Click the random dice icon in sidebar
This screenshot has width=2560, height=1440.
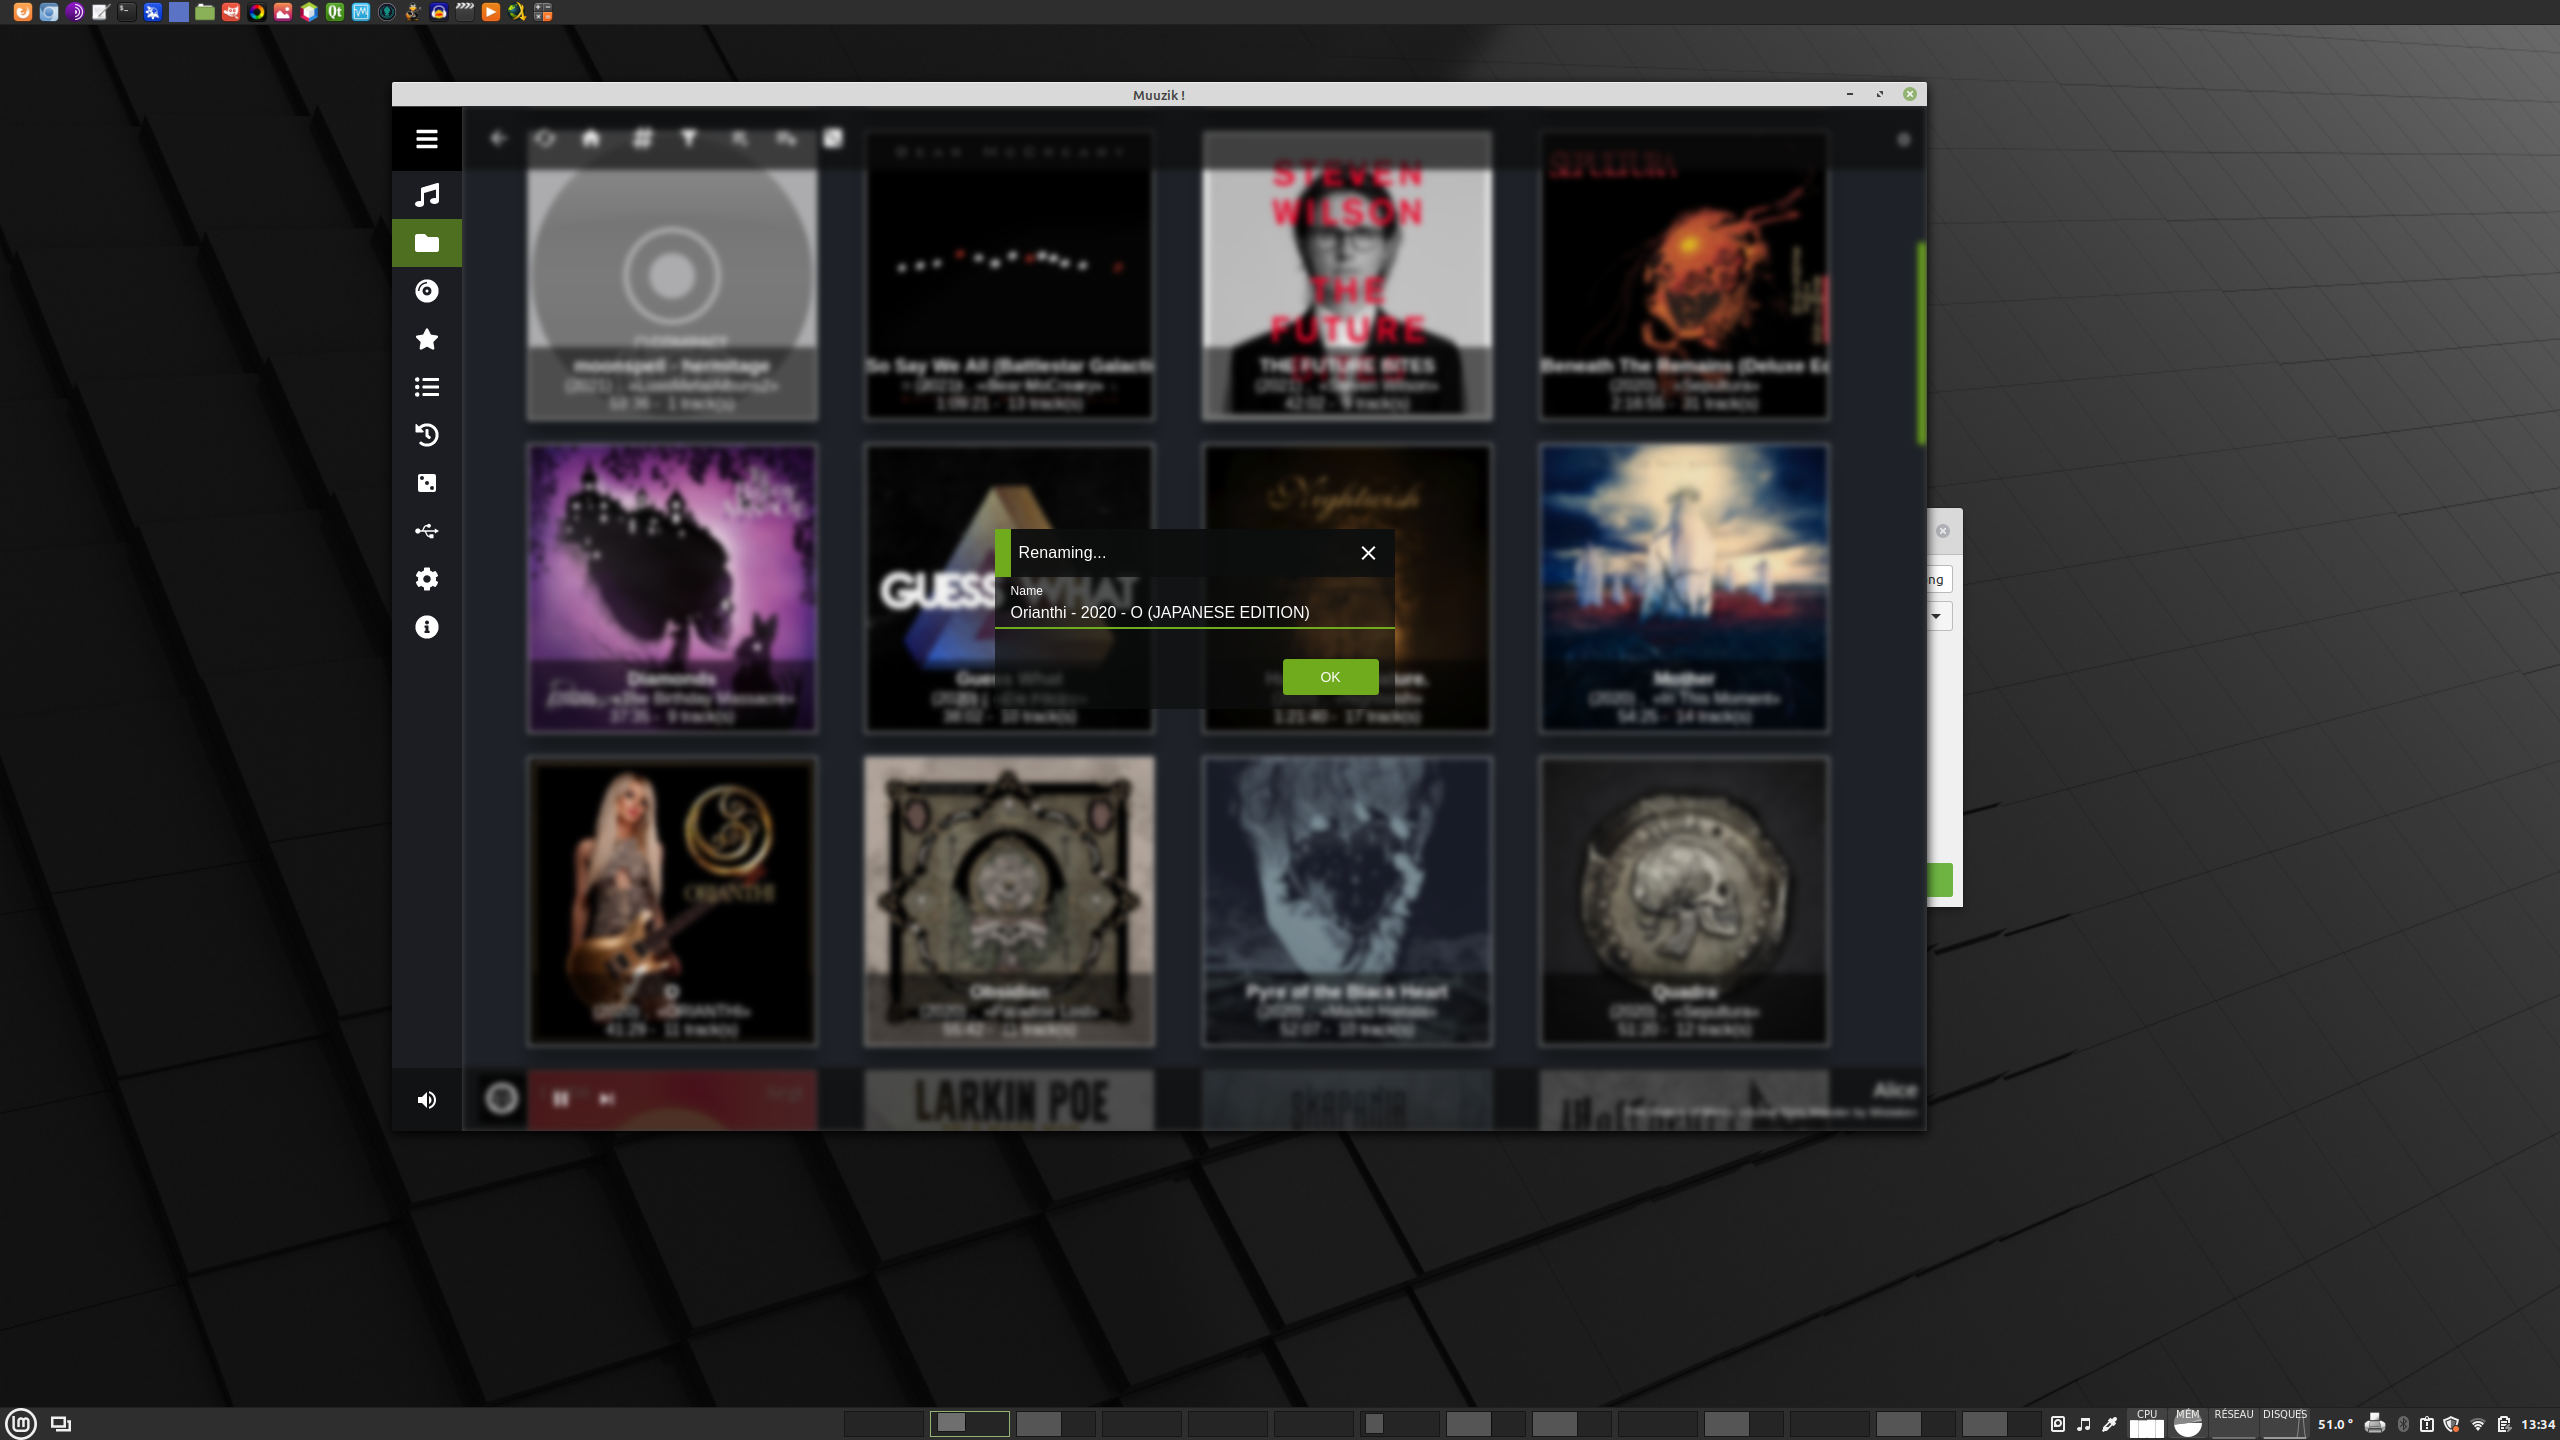pyautogui.click(x=427, y=483)
